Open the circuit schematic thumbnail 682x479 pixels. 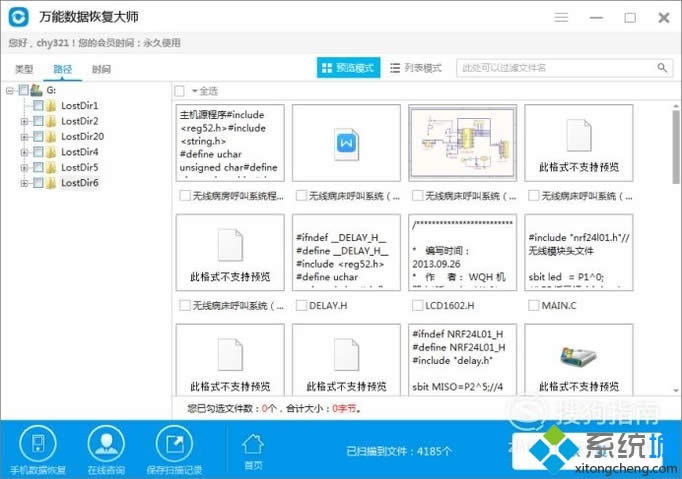[x=462, y=143]
